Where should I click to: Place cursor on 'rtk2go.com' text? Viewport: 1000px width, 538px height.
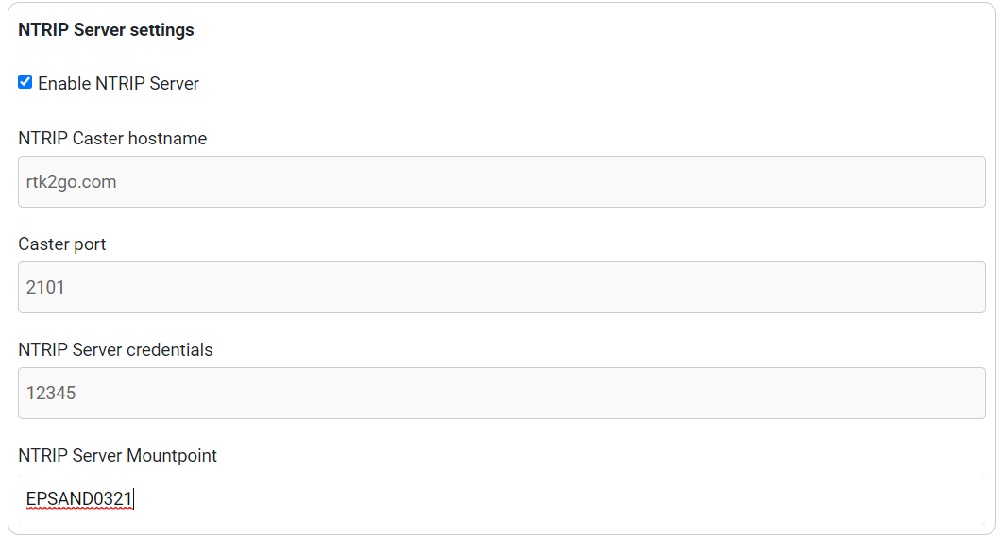coord(71,182)
